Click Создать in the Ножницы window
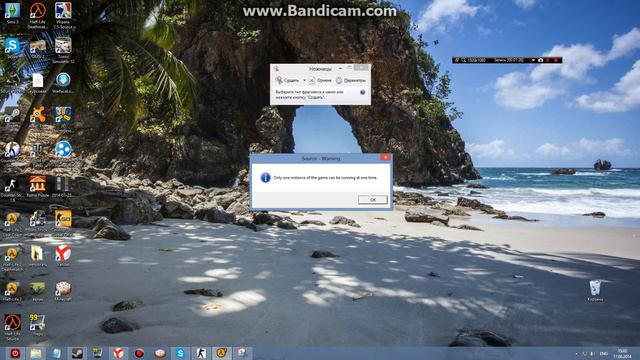The width and height of the screenshot is (640, 360). [287, 80]
